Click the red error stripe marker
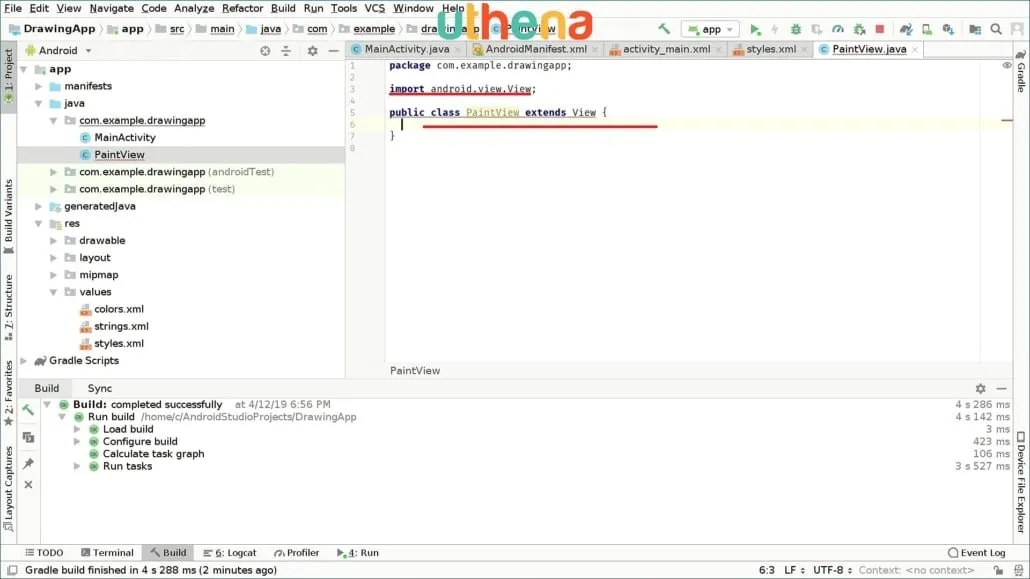This screenshot has height=579, width=1030. (1007, 120)
